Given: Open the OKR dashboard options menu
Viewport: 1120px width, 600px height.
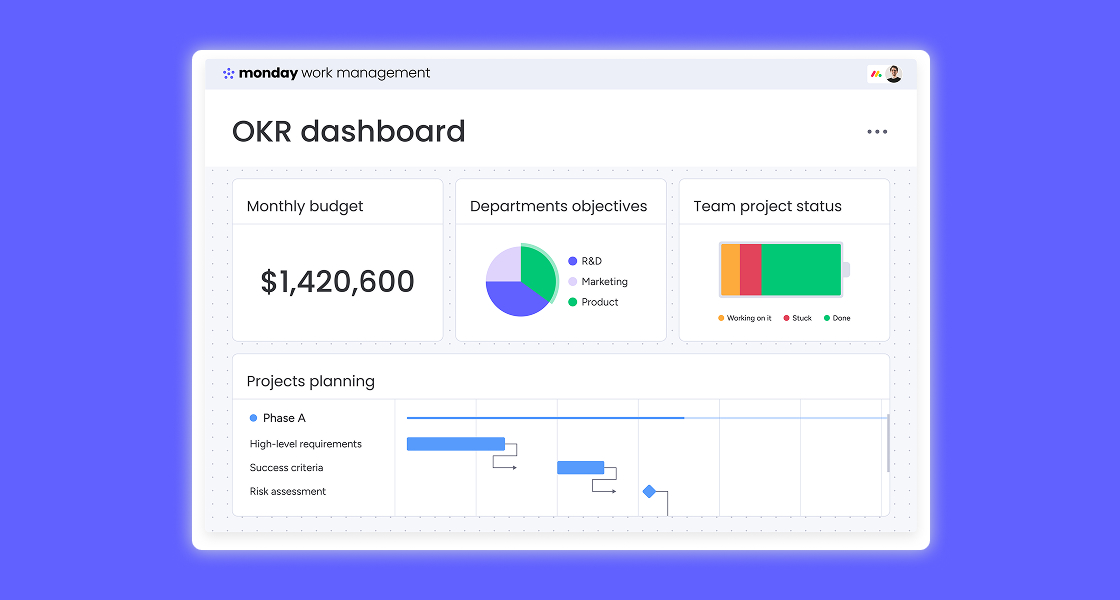Looking at the screenshot, I should (877, 131).
